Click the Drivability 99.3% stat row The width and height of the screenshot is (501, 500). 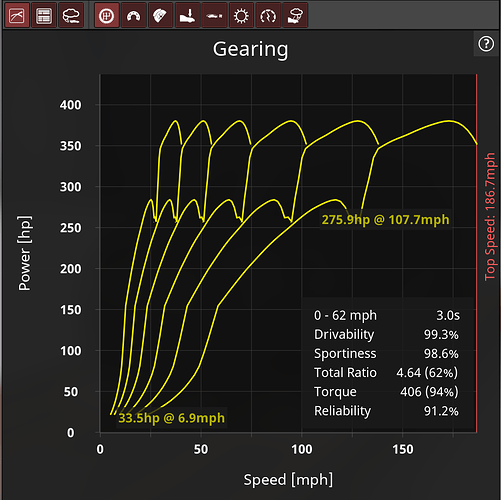[x=386, y=334]
